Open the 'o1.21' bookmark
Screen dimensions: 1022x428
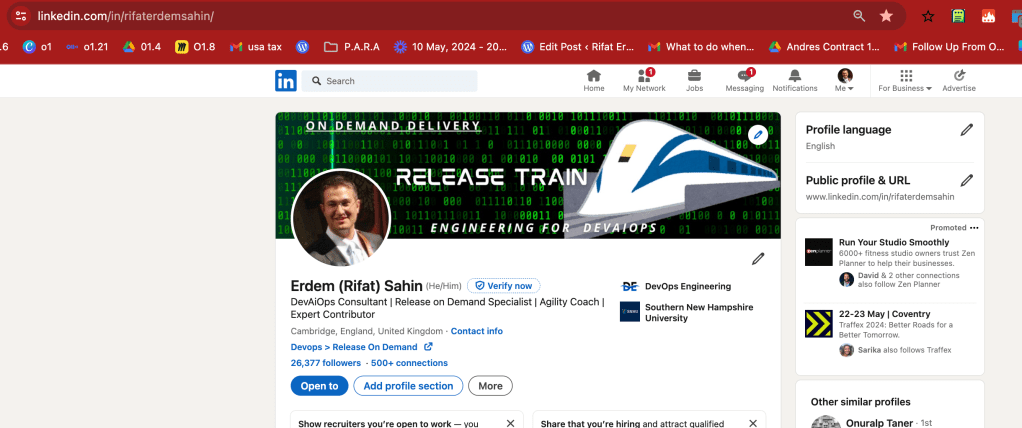[x=87, y=47]
